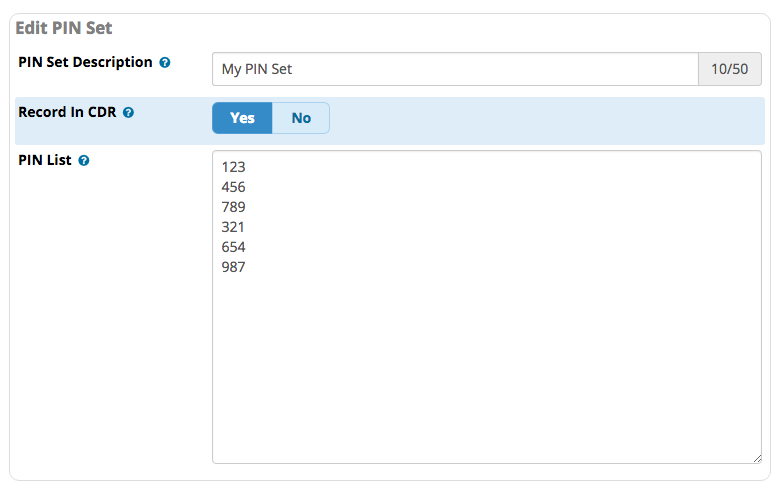Click the PIN List label text
778x488 pixels.
coord(45,160)
